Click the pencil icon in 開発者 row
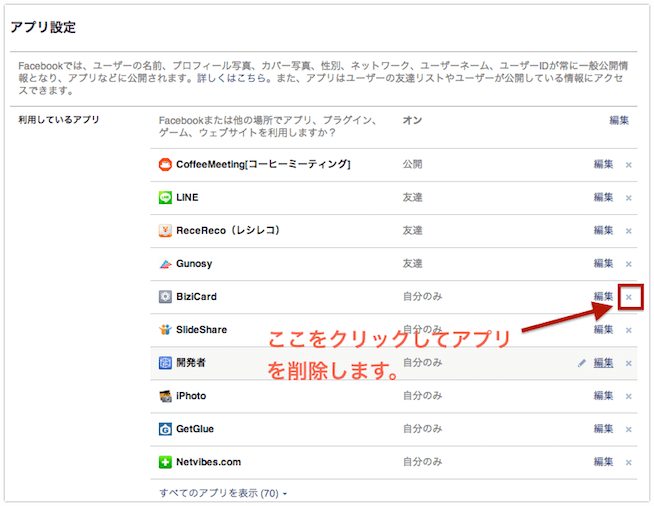Viewport: 654px width, 506px height. tap(581, 363)
